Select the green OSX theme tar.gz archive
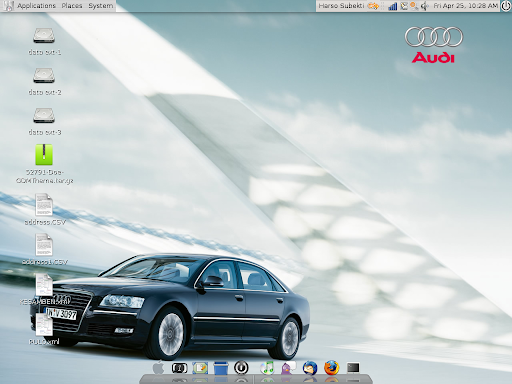This screenshot has height=384, width=512. tap(44, 154)
